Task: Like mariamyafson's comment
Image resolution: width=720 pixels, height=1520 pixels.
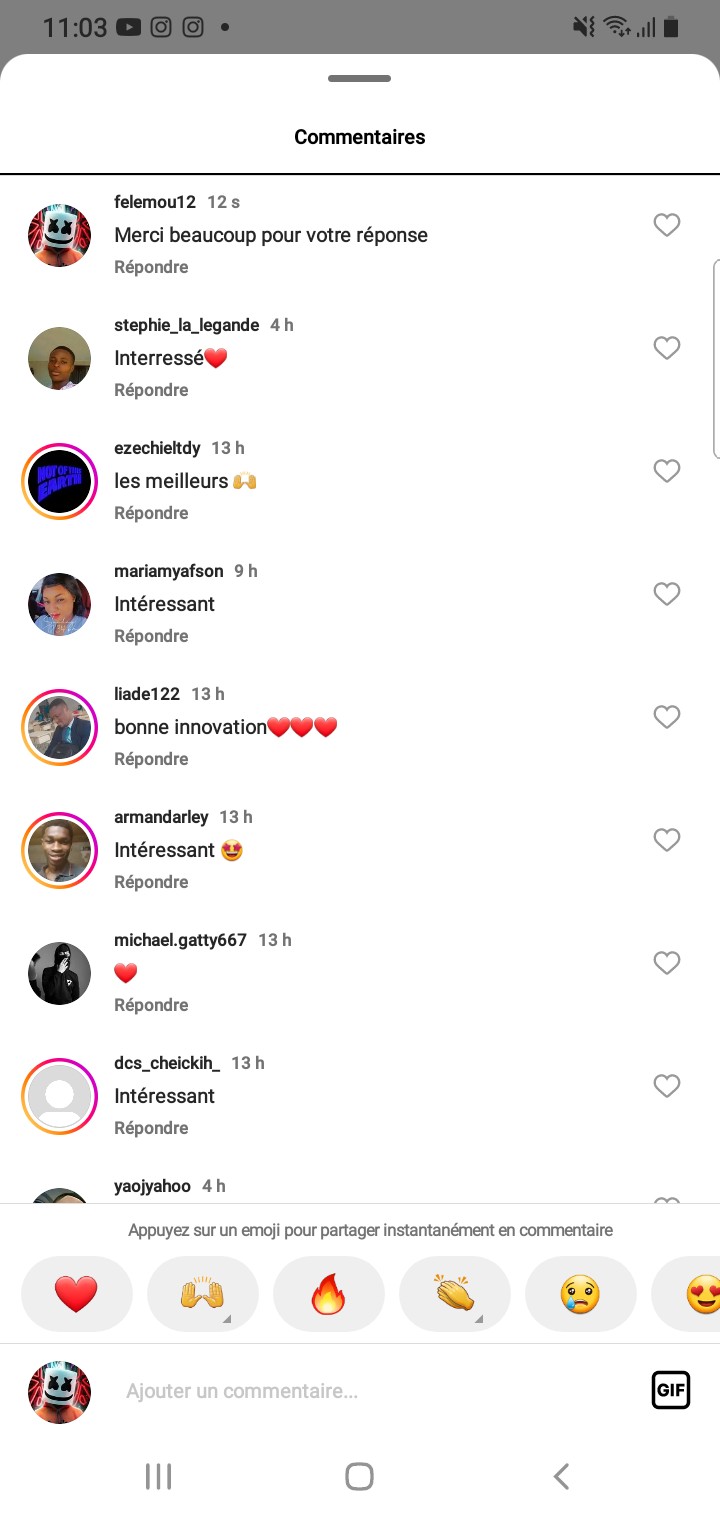Action: click(666, 594)
